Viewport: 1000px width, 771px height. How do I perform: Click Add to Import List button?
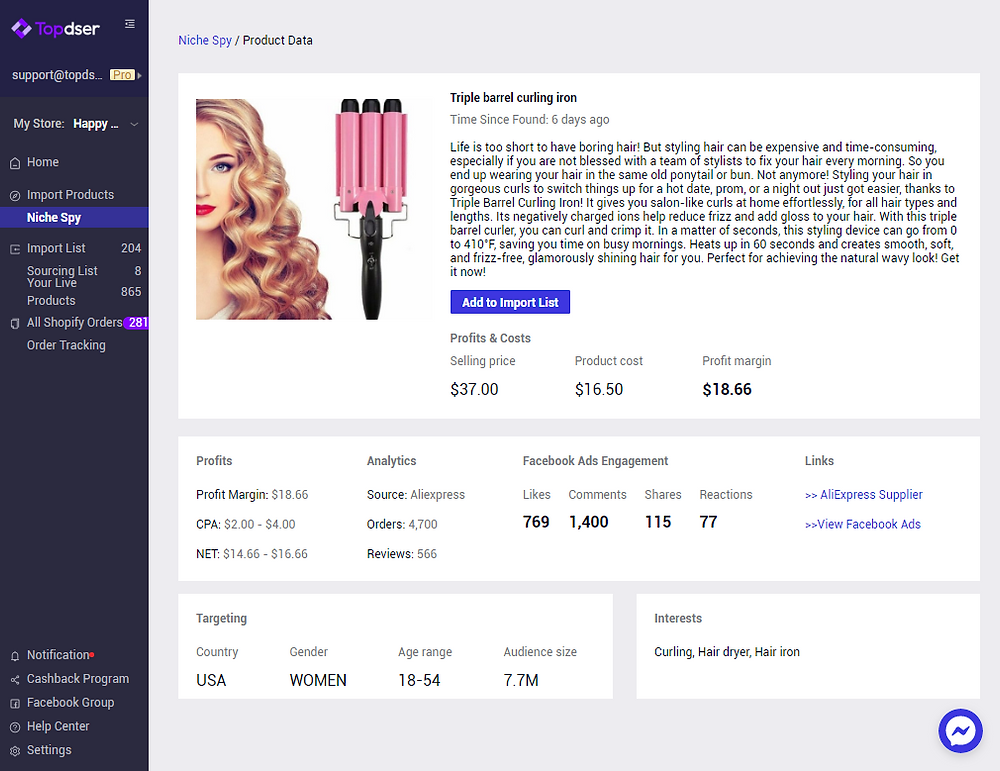[x=510, y=302]
